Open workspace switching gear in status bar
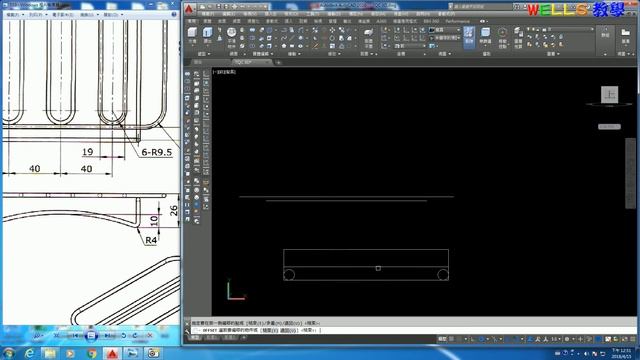640x360 pixels. click(x=567, y=339)
